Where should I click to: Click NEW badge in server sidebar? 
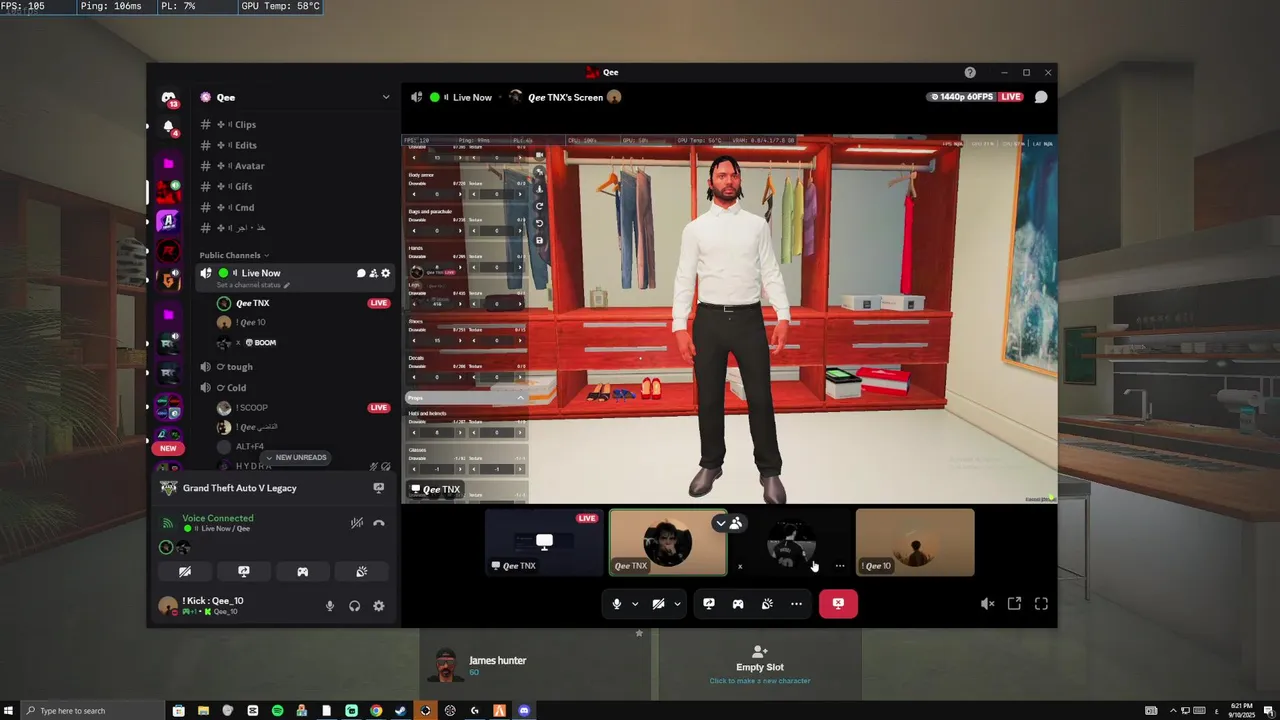point(168,448)
